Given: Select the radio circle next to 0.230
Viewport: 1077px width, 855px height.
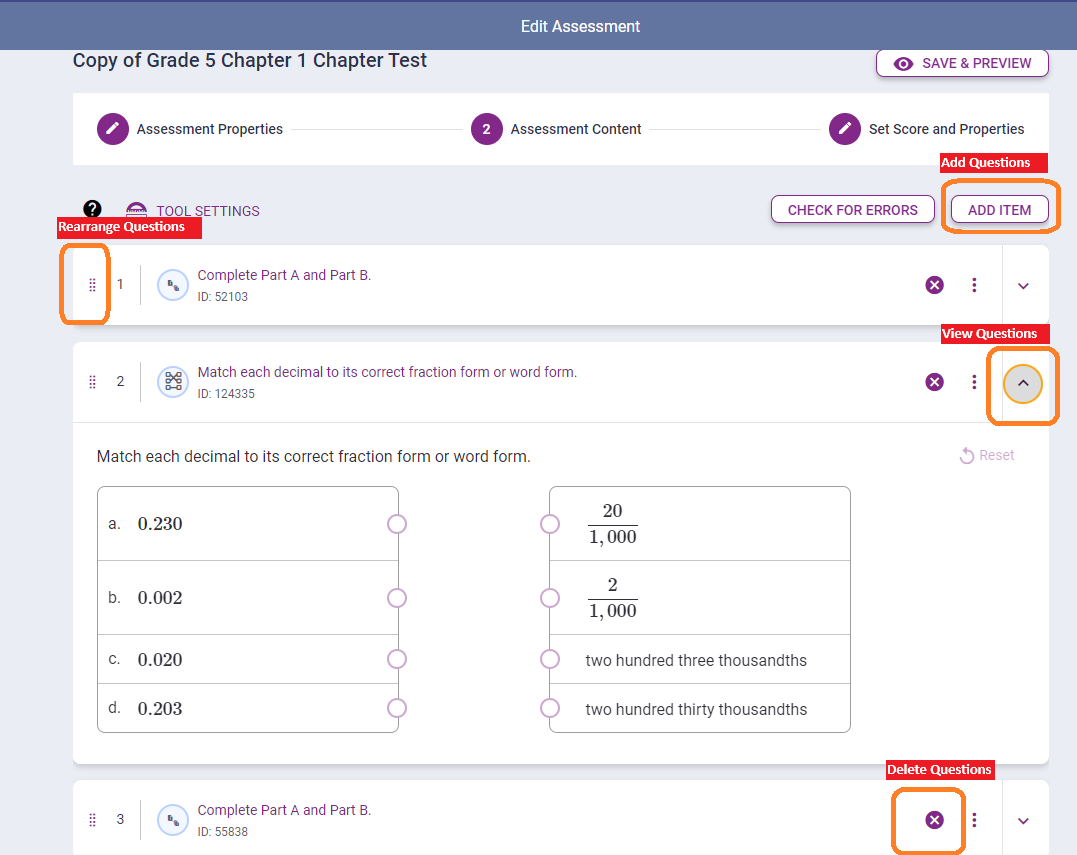Looking at the screenshot, I should 397,524.
